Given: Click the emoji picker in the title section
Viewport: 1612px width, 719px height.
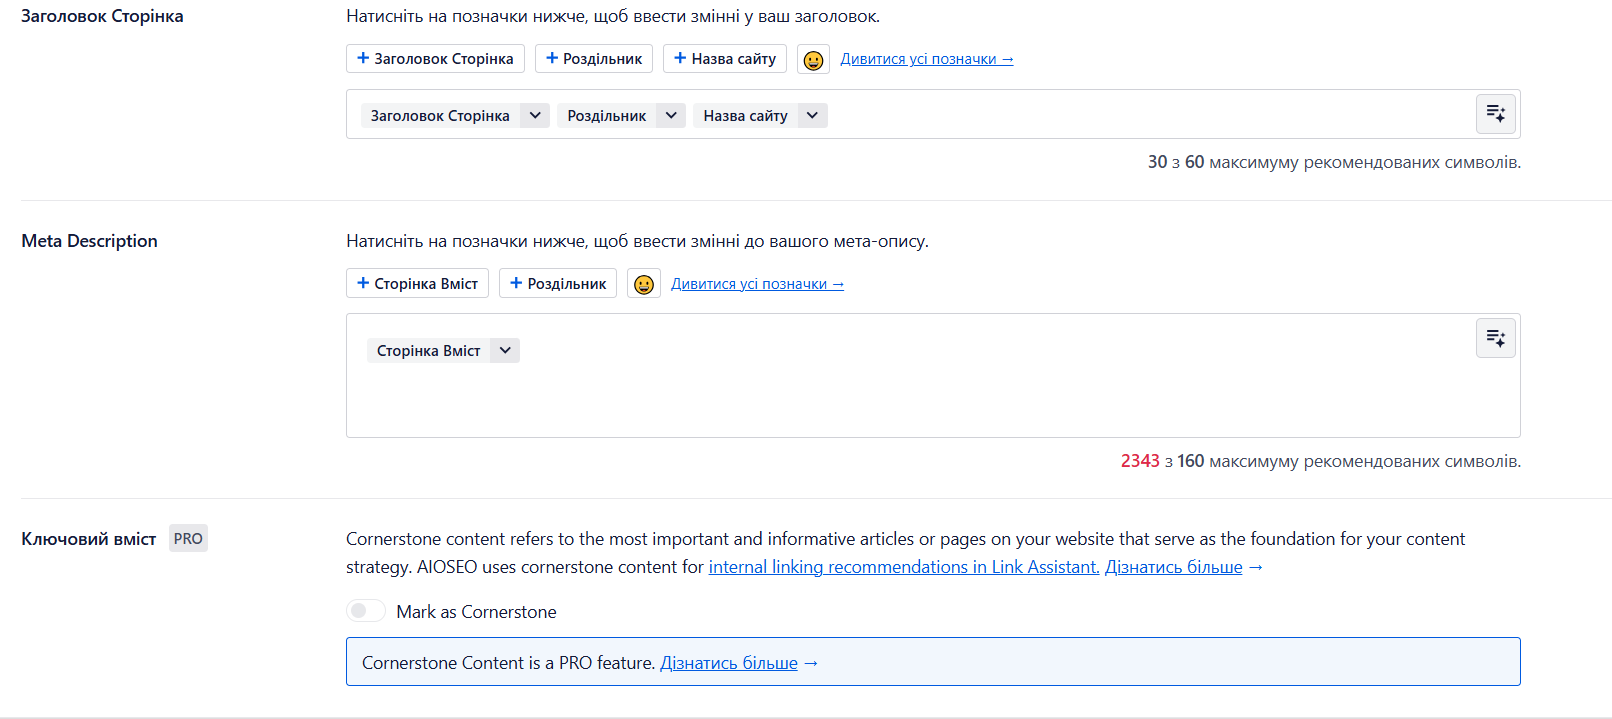Looking at the screenshot, I should point(813,60).
